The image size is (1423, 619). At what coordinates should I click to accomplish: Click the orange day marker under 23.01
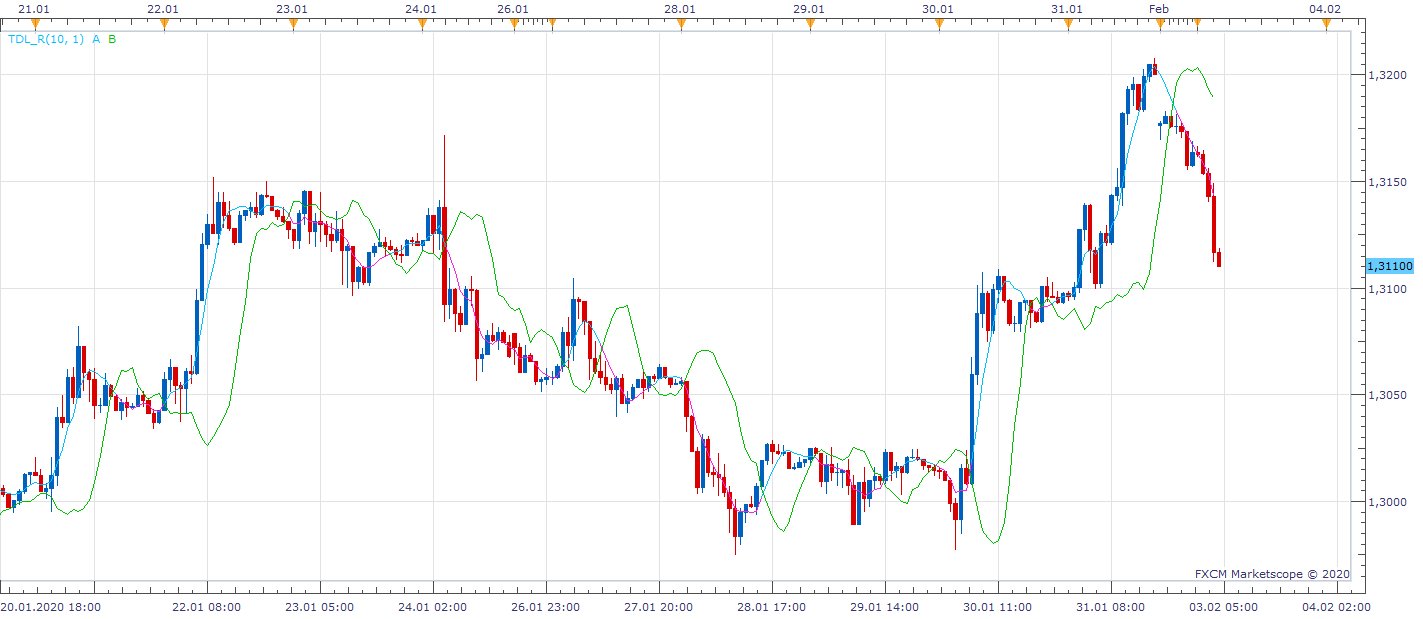[292, 23]
